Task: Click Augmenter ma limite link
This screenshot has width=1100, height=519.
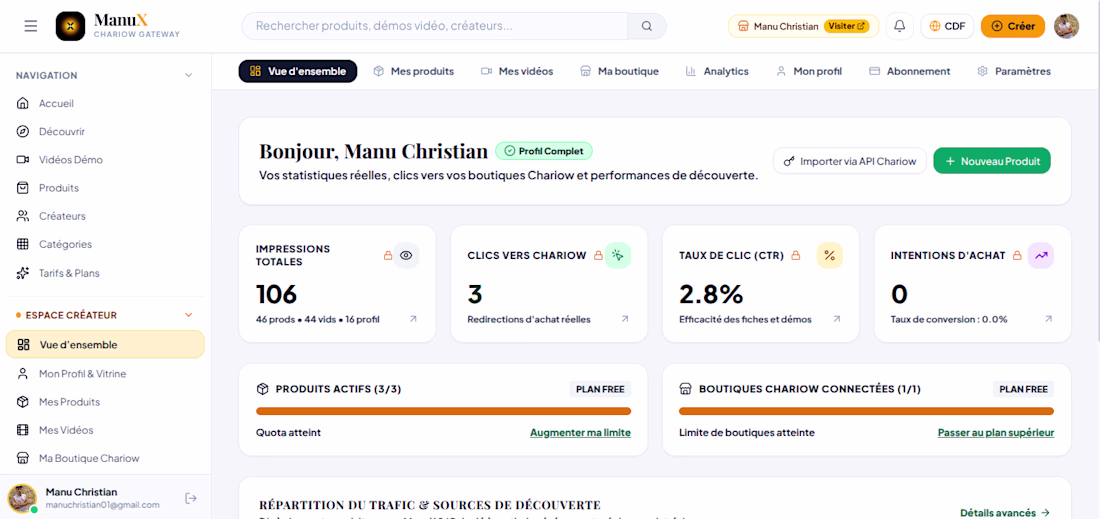Action: point(580,433)
